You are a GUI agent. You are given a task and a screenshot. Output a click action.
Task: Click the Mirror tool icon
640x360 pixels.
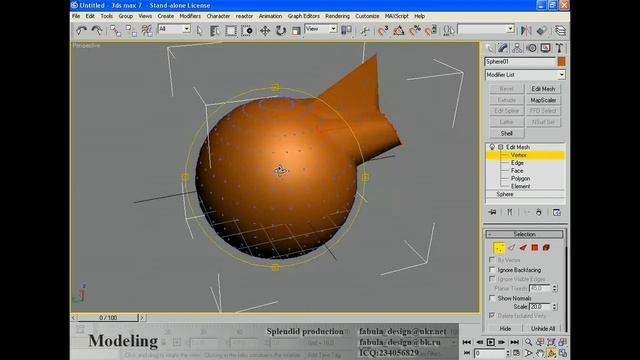526,31
